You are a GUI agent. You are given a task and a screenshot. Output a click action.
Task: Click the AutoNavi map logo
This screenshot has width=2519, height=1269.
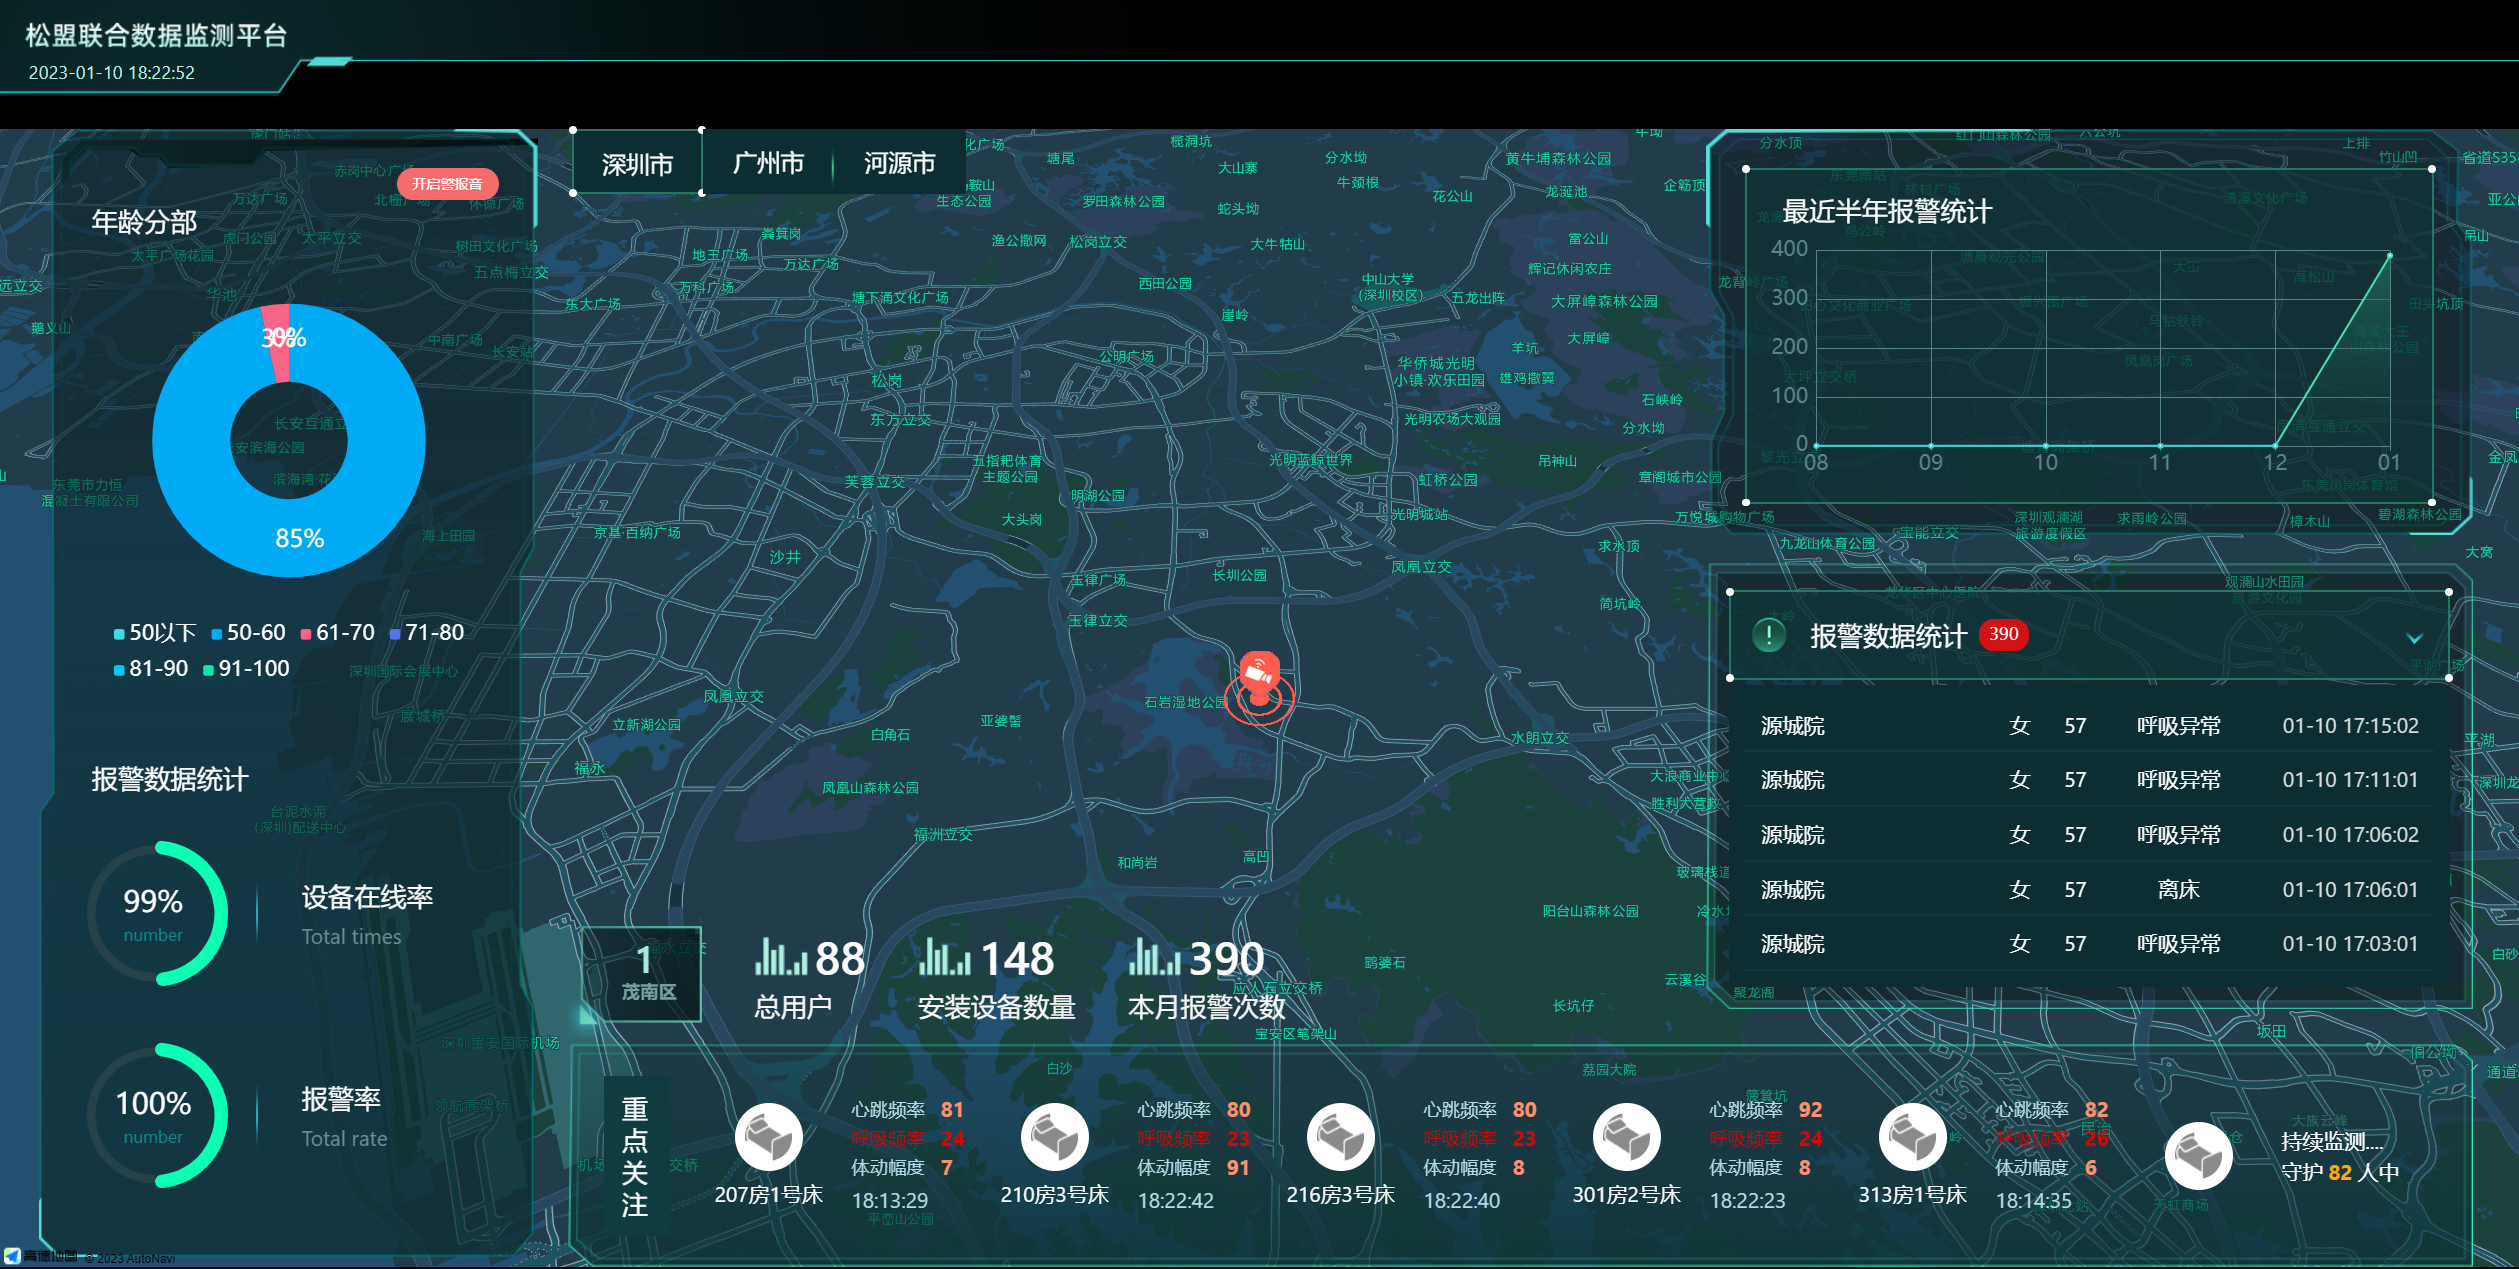40,1256
